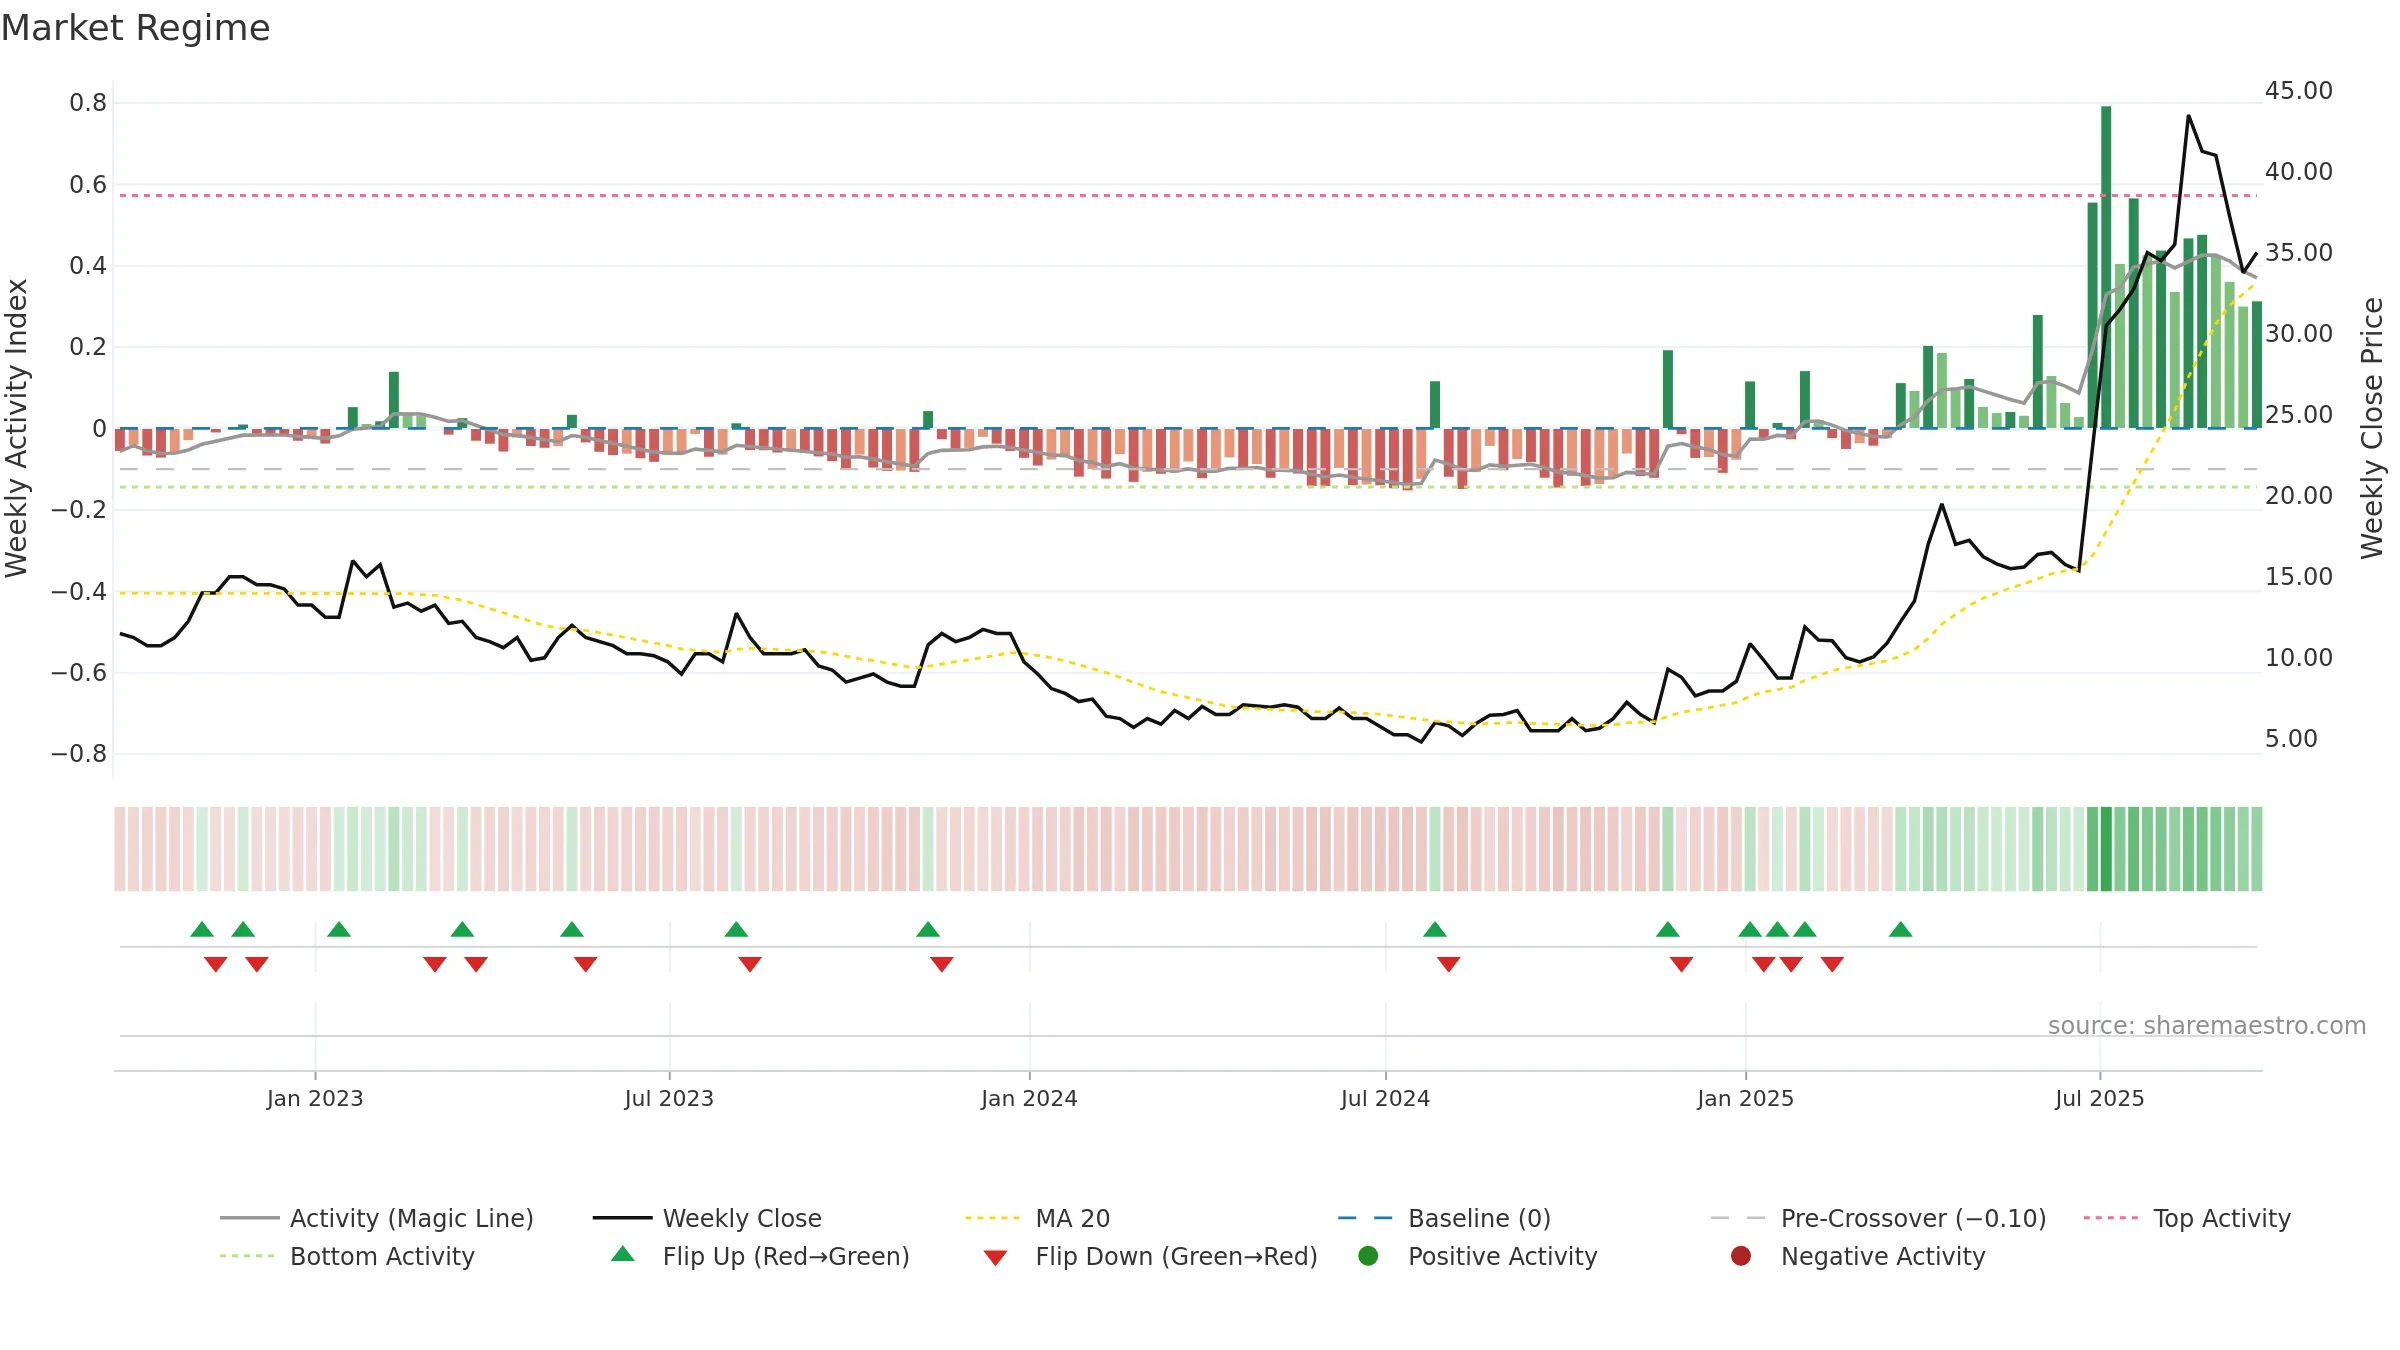This screenshot has width=2400, height=1350.
Task: Click the Jul 2023 axis label
Action: (669, 1099)
